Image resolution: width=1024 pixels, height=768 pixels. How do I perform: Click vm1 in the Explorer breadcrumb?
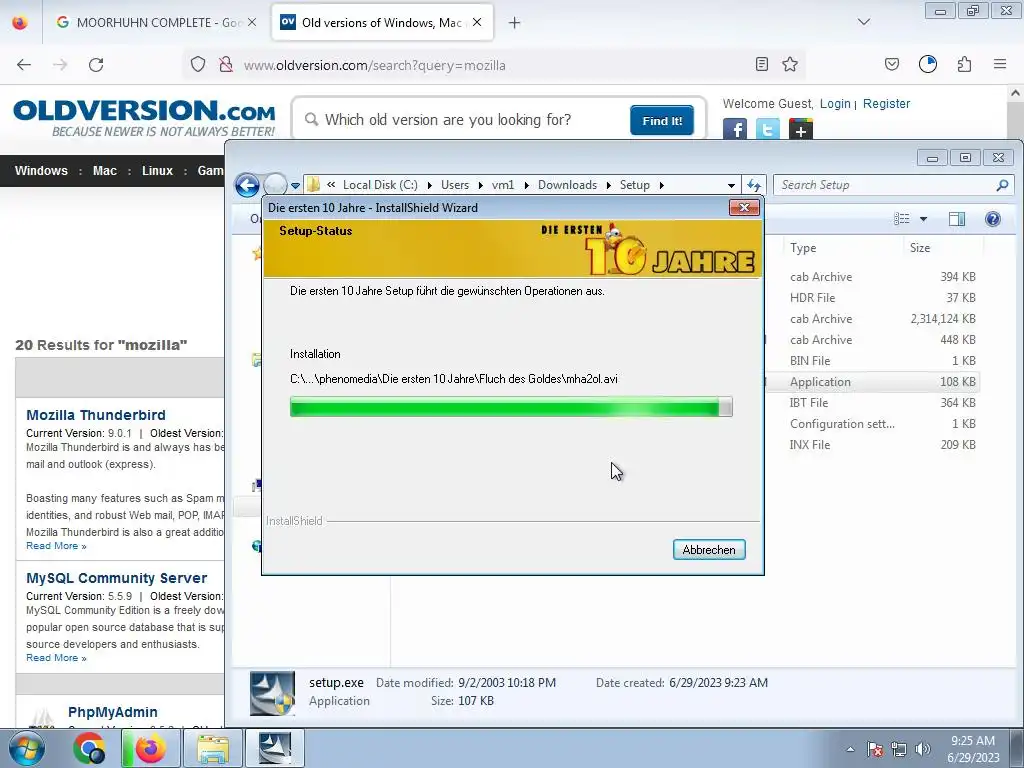502,185
